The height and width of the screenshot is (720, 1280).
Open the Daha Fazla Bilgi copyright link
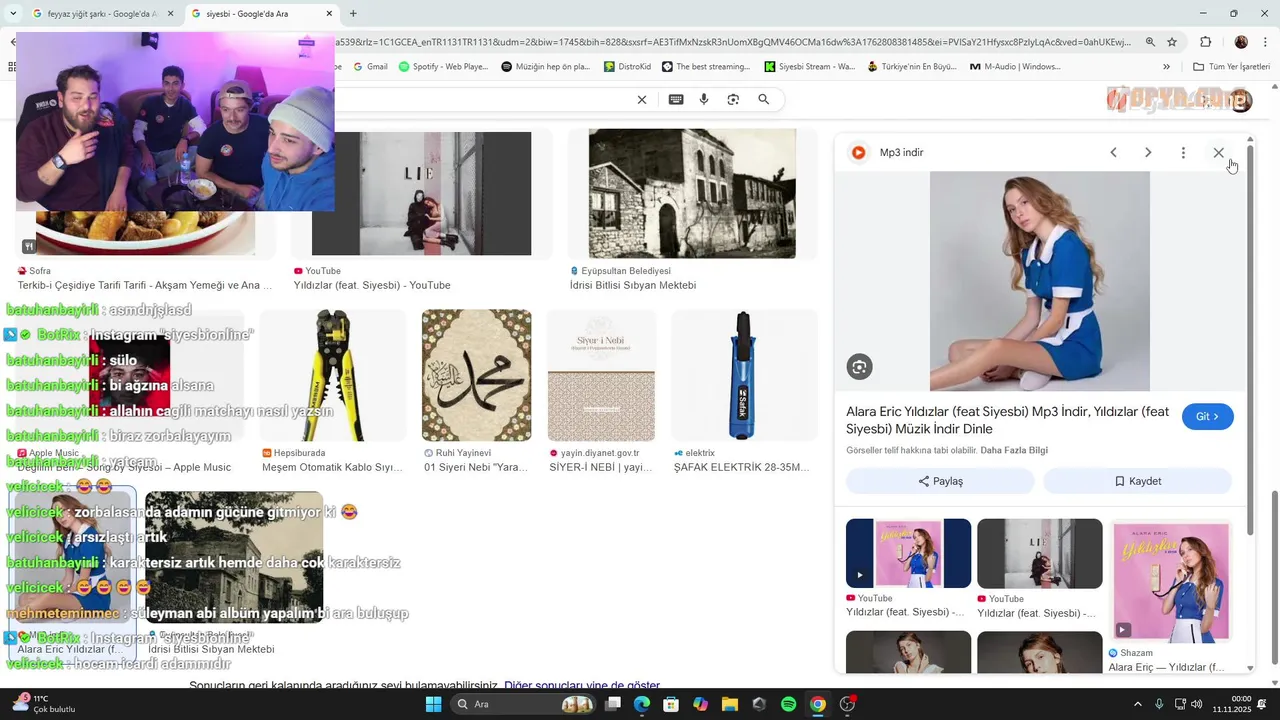(x=1014, y=450)
